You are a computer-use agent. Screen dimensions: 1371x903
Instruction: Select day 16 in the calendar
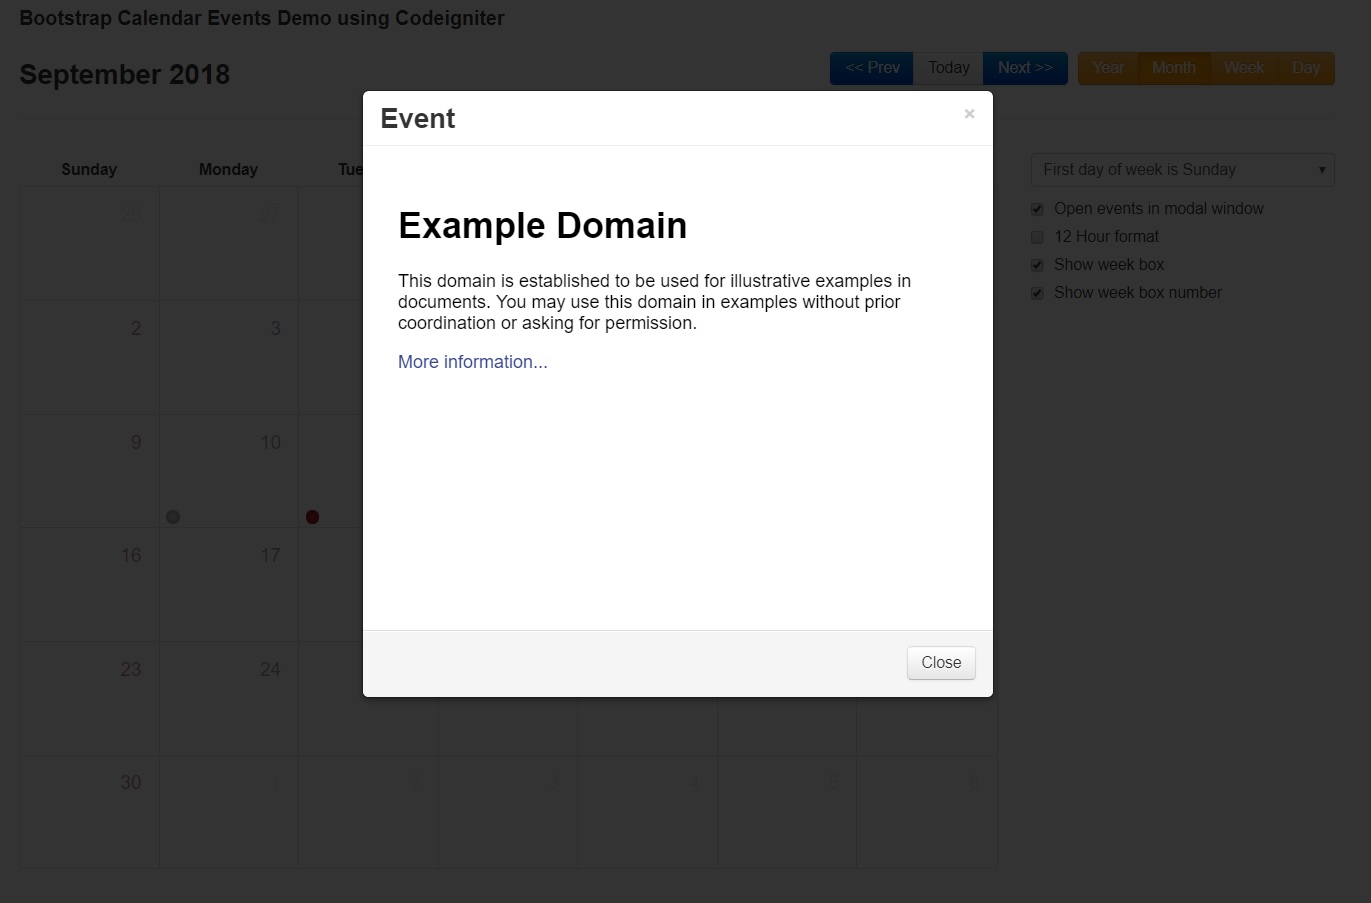pos(131,556)
